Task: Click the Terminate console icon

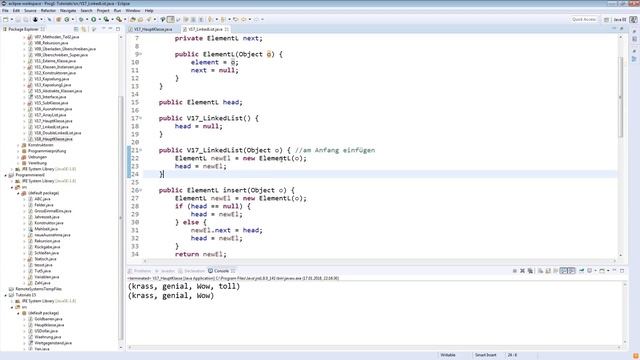Action: click(x=515, y=271)
